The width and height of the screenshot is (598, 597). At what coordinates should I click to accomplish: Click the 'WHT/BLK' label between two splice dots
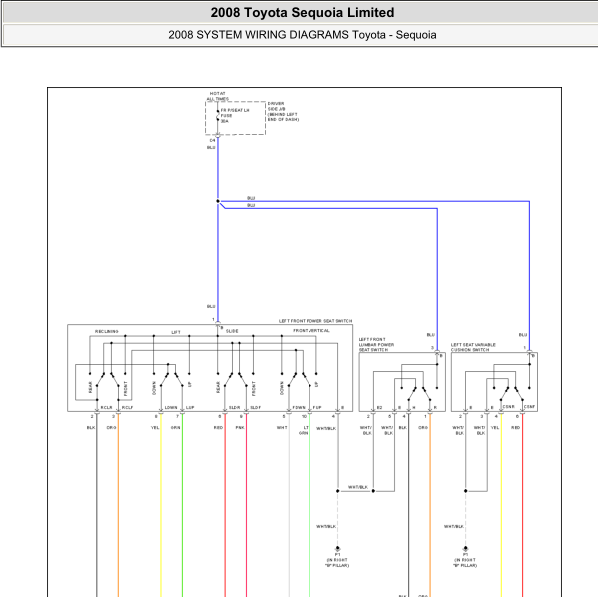coord(358,487)
